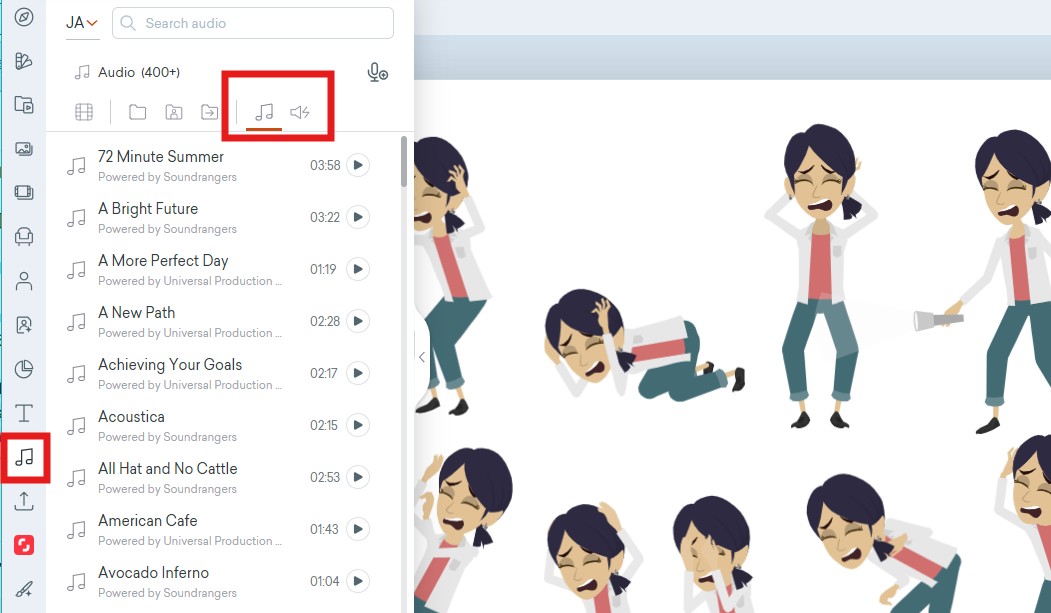Click the Audio (400+) heading
Viewport: 1051px width, 613px height.
click(139, 72)
